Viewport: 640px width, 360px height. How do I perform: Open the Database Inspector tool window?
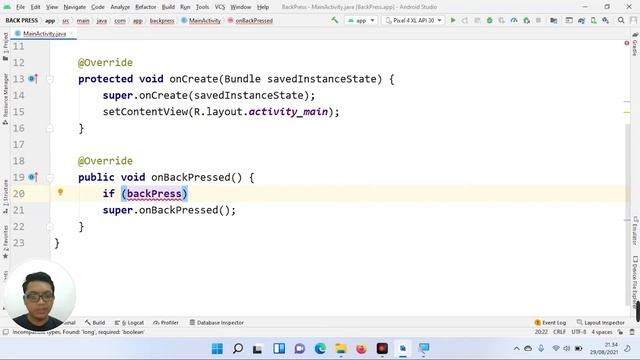pyautogui.click(x=216, y=322)
